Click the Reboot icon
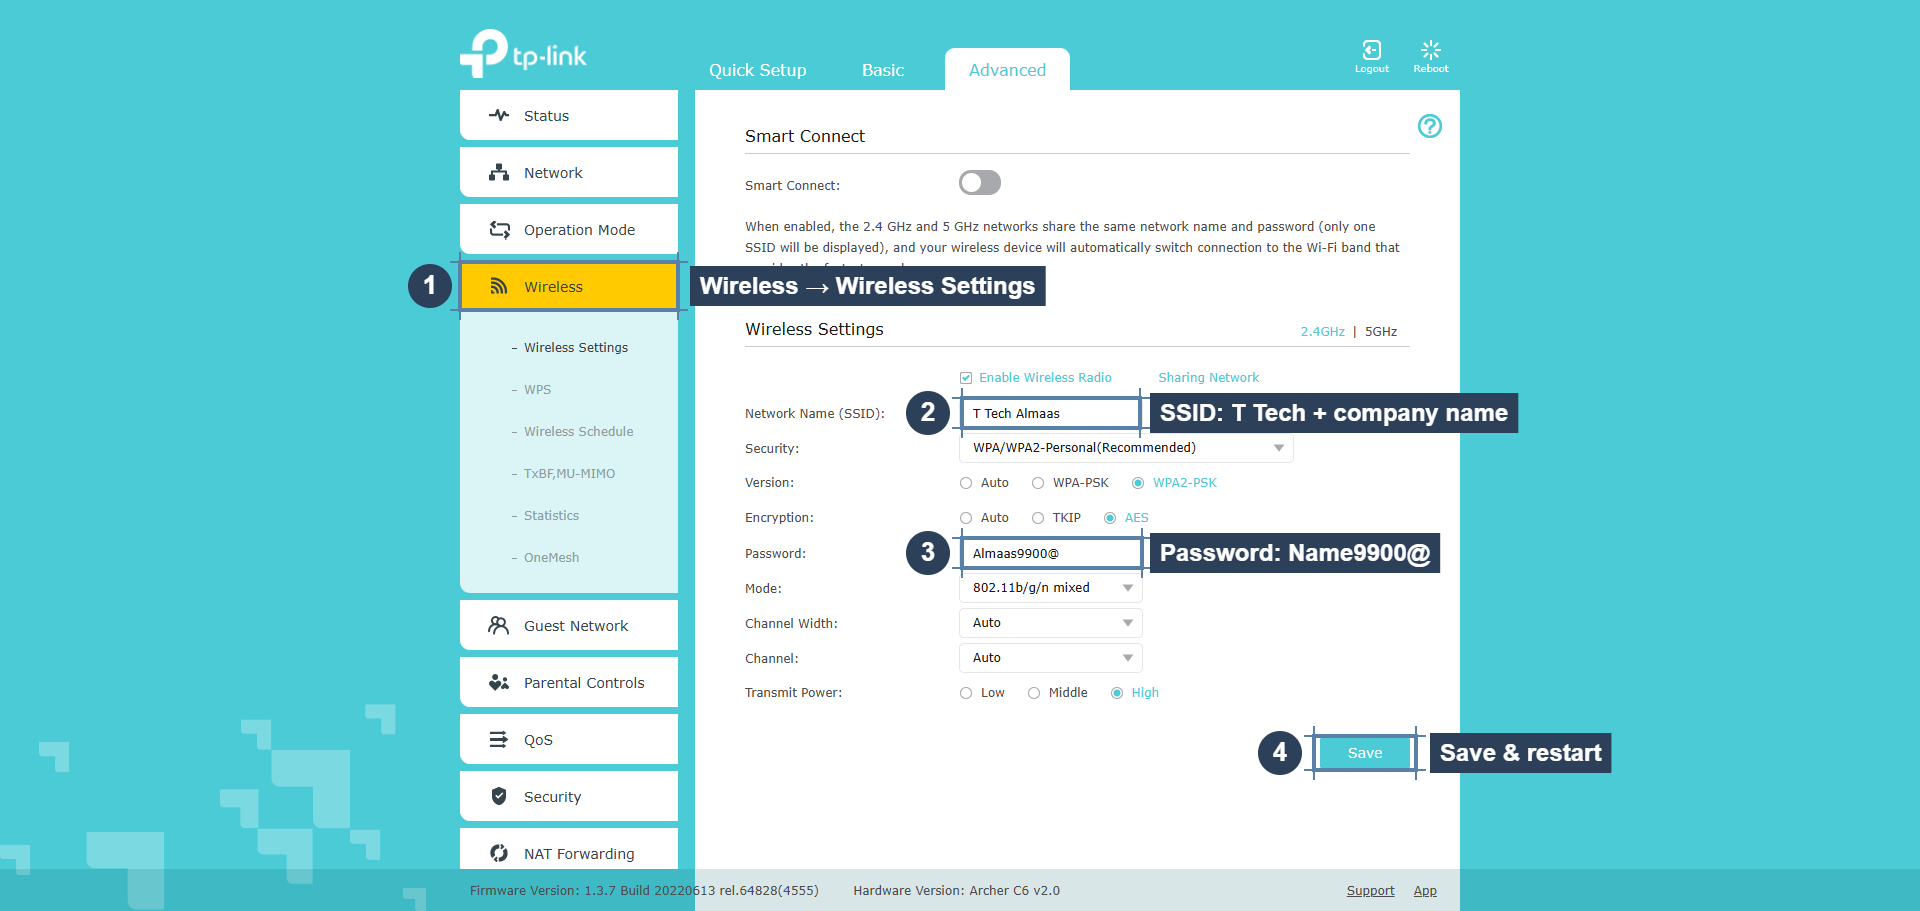The width and height of the screenshot is (1920, 911). [x=1431, y=50]
